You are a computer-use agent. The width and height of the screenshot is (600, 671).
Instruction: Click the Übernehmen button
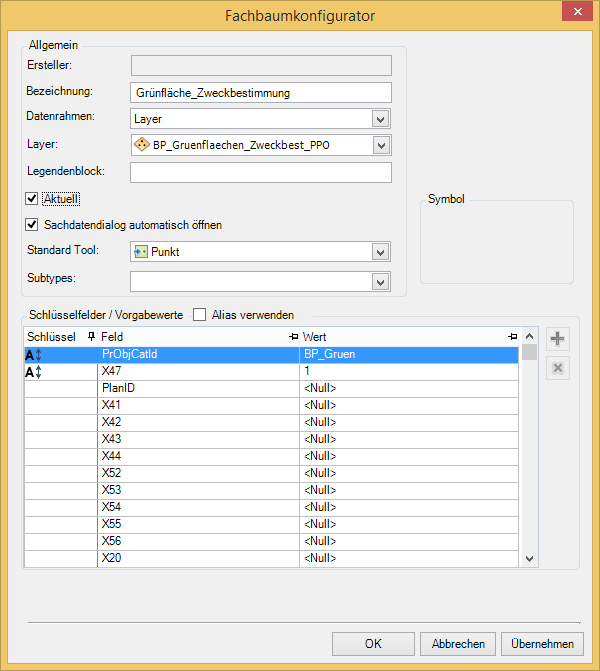coord(542,644)
